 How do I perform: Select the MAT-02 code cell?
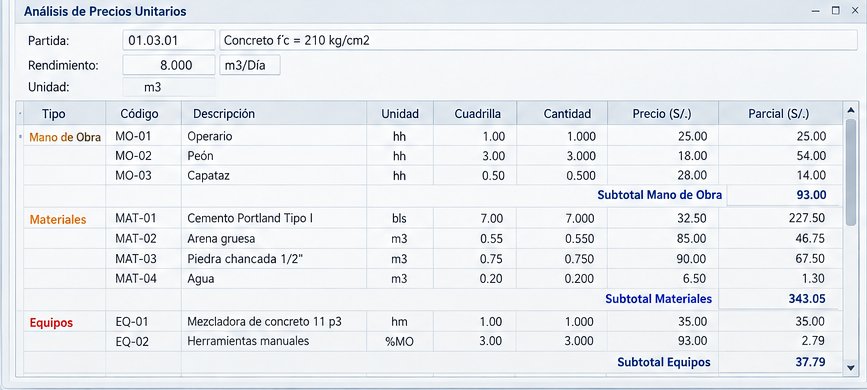coord(143,239)
